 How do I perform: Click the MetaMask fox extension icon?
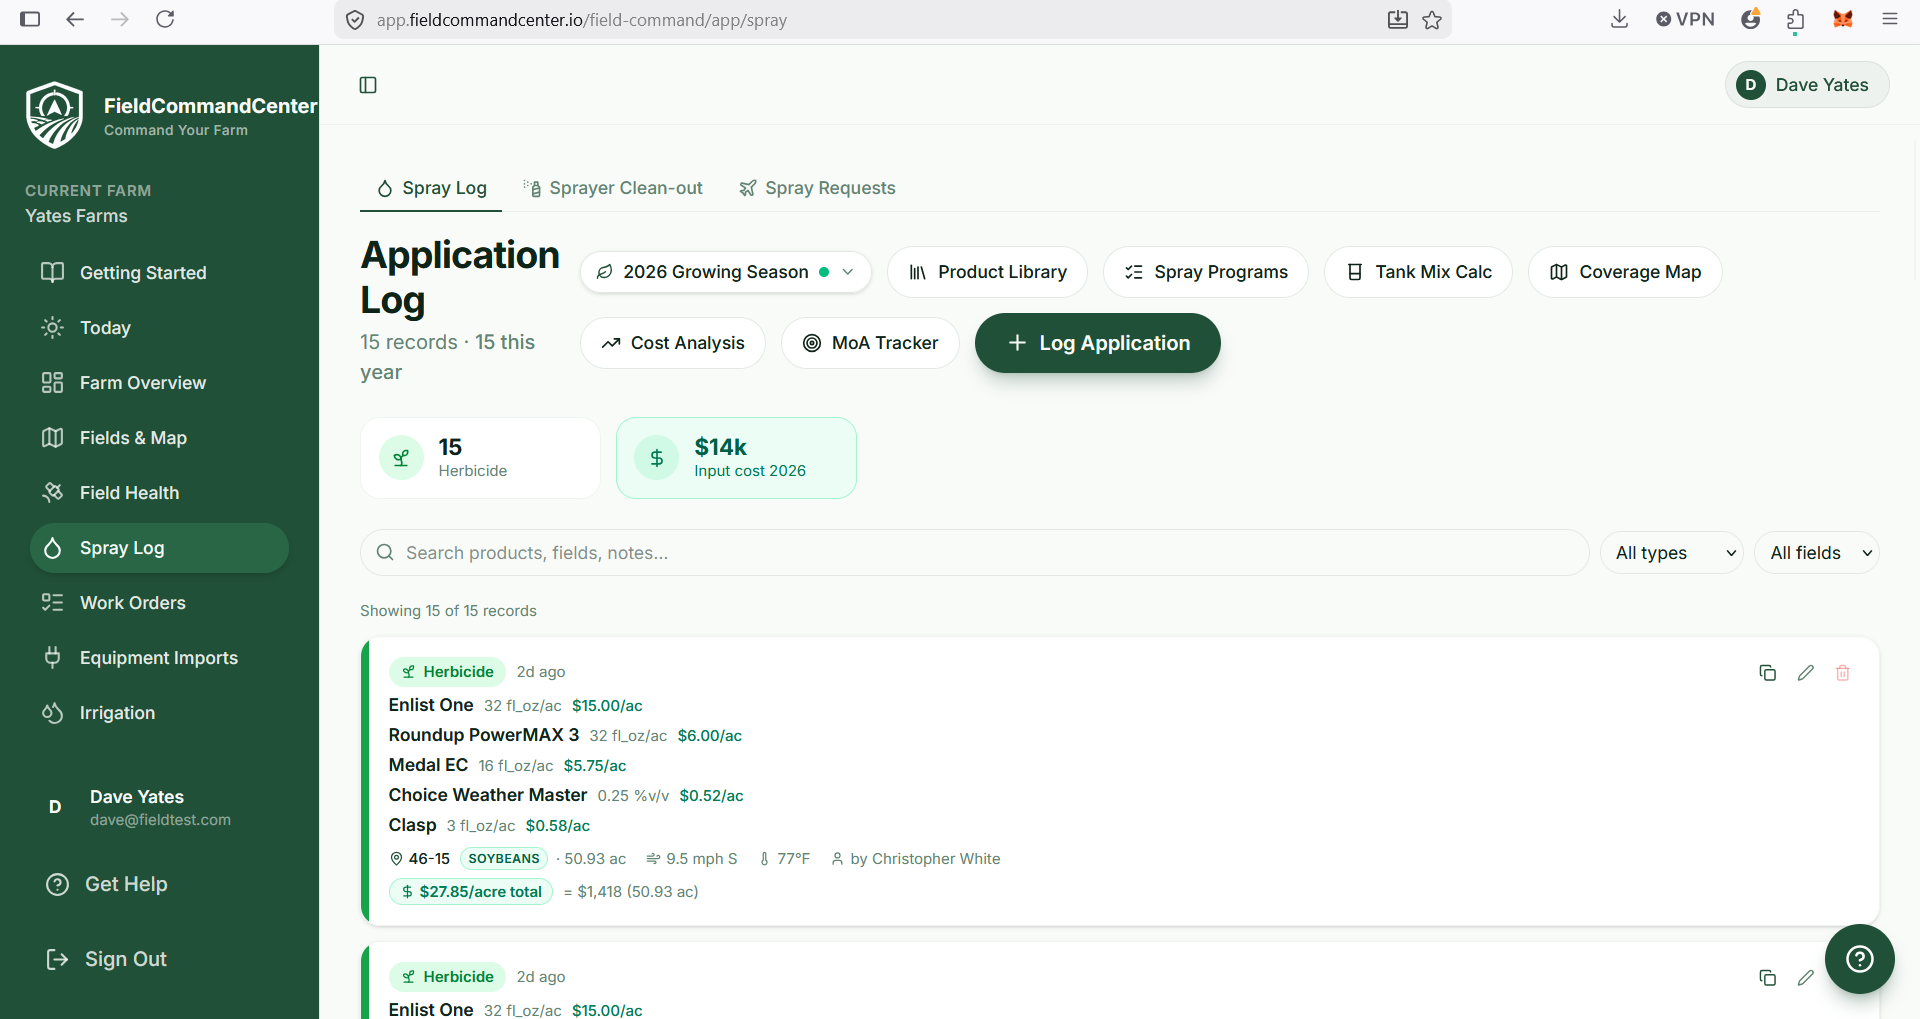pyautogui.click(x=1843, y=19)
